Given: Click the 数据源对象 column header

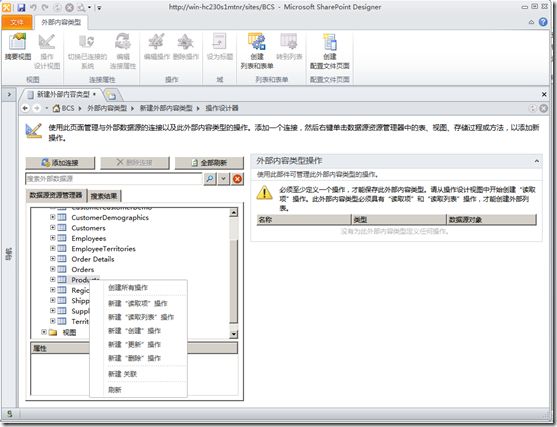Looking at the screenshot, I should coord(492,220).
